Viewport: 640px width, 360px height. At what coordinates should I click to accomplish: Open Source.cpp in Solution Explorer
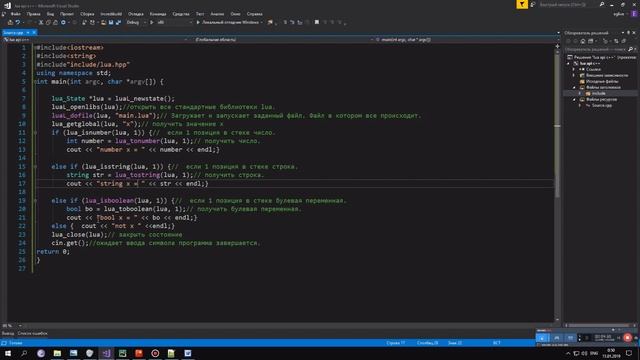[x=602, y=106]
